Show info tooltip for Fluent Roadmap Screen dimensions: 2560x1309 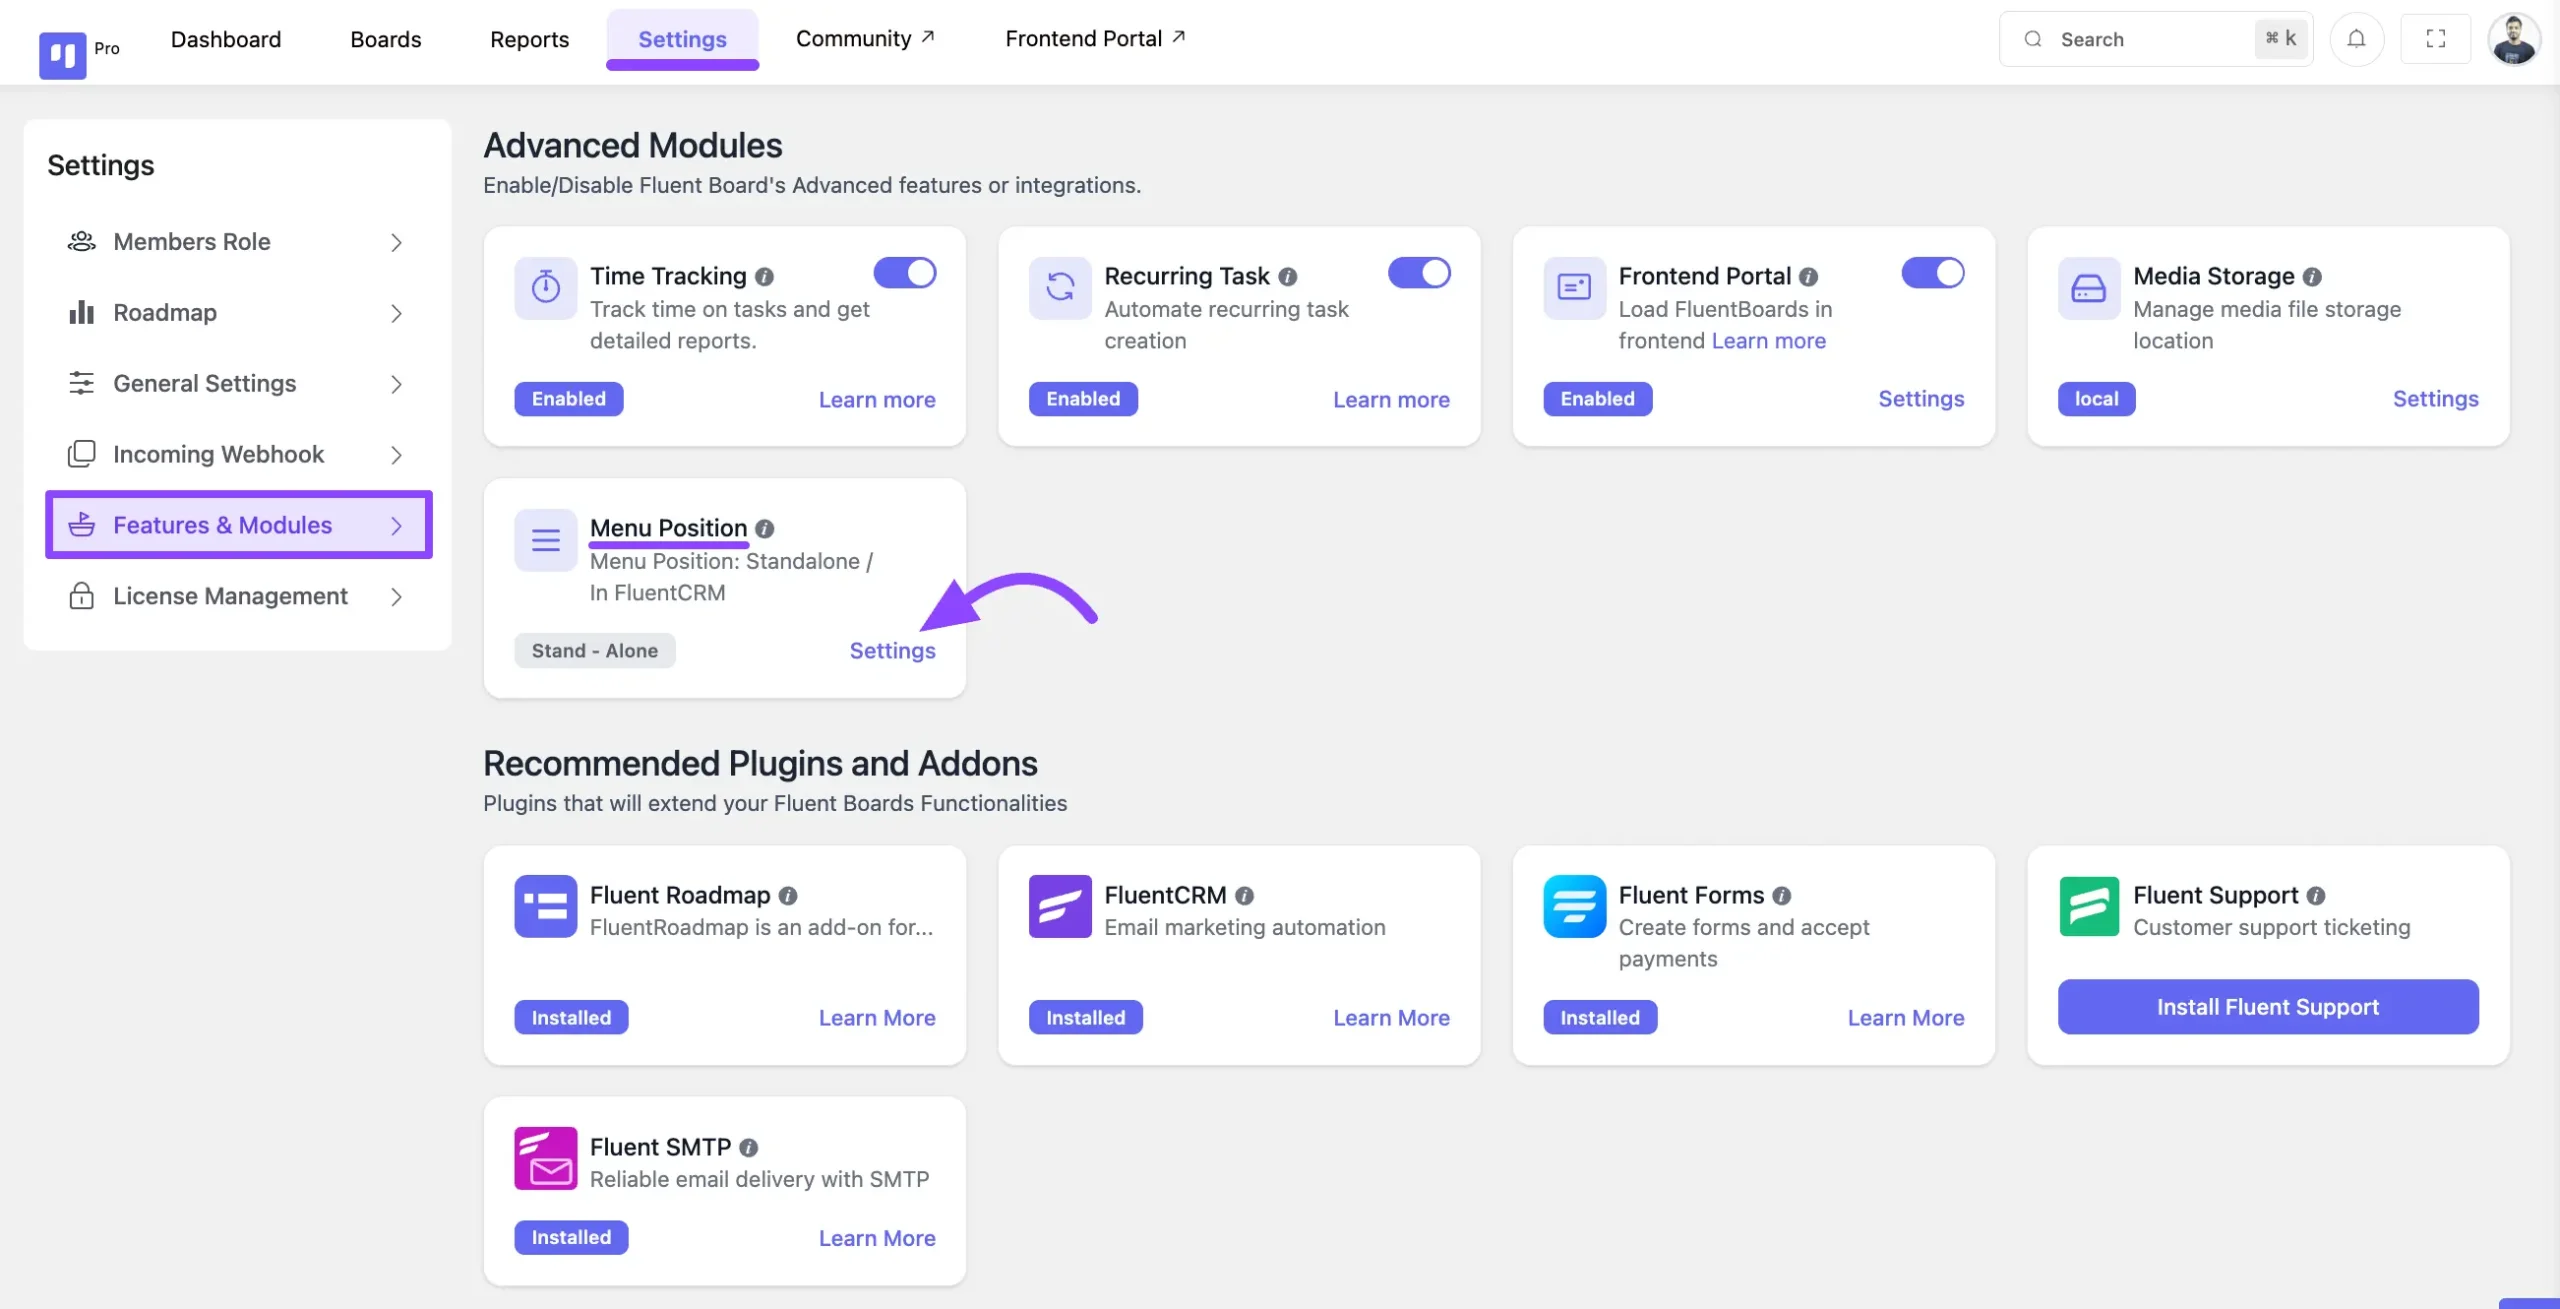[788, 896]
